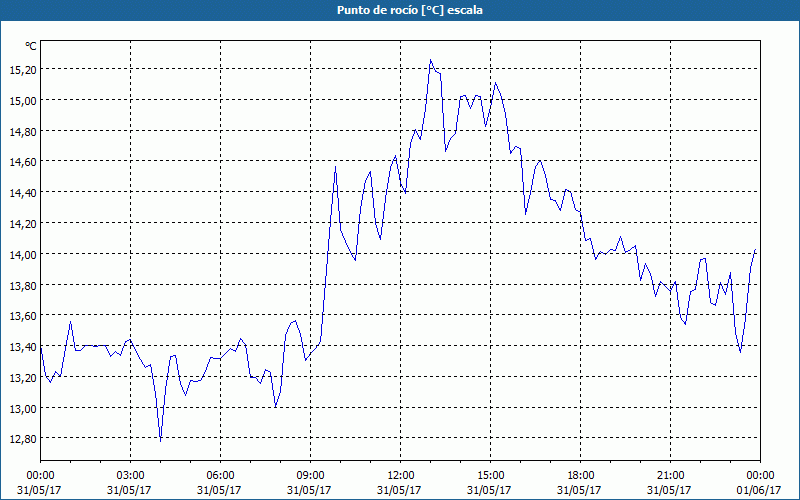Click the 14,60 y-axis value

23,162
